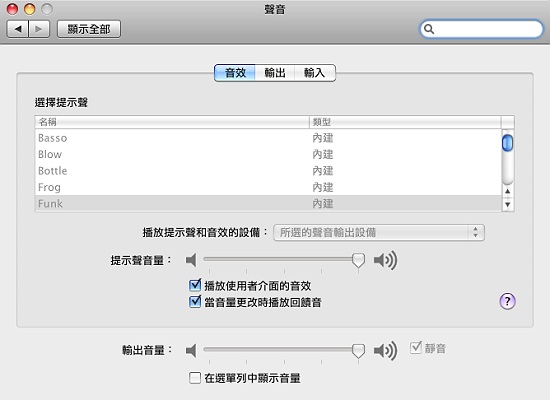Open the 所選的聲音輸出設備 dropdown
The width and height of the screenshot is (550, 400).
[379, 232]
